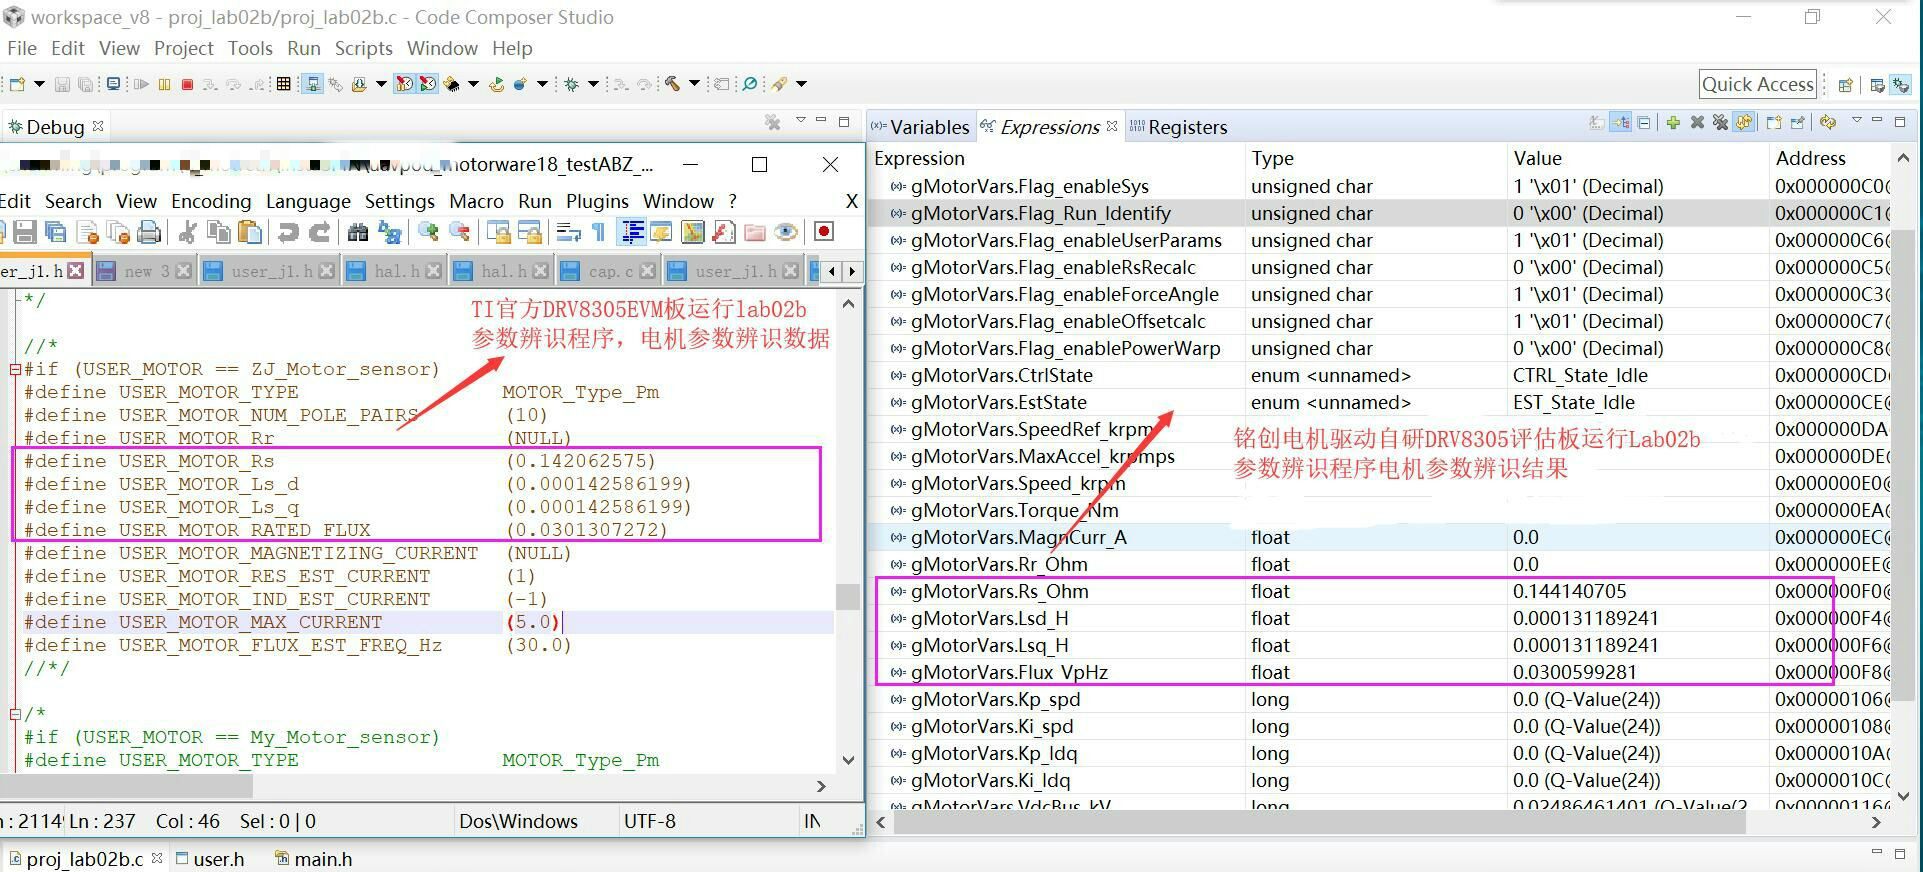Click Collapse All icon in Expressions panel
Screen dimensions: 1923x872
coord(1644,123)
